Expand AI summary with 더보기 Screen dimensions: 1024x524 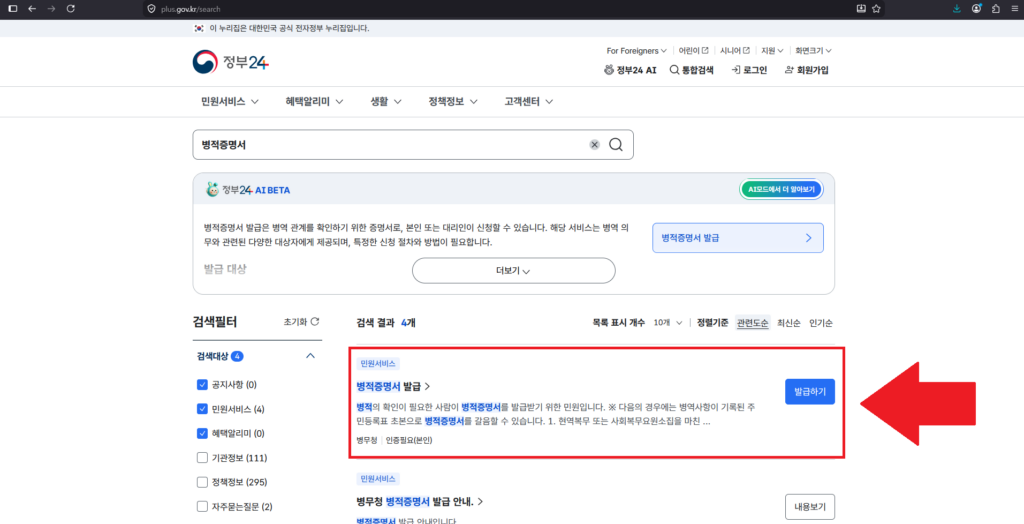click(x=513, y=270)
